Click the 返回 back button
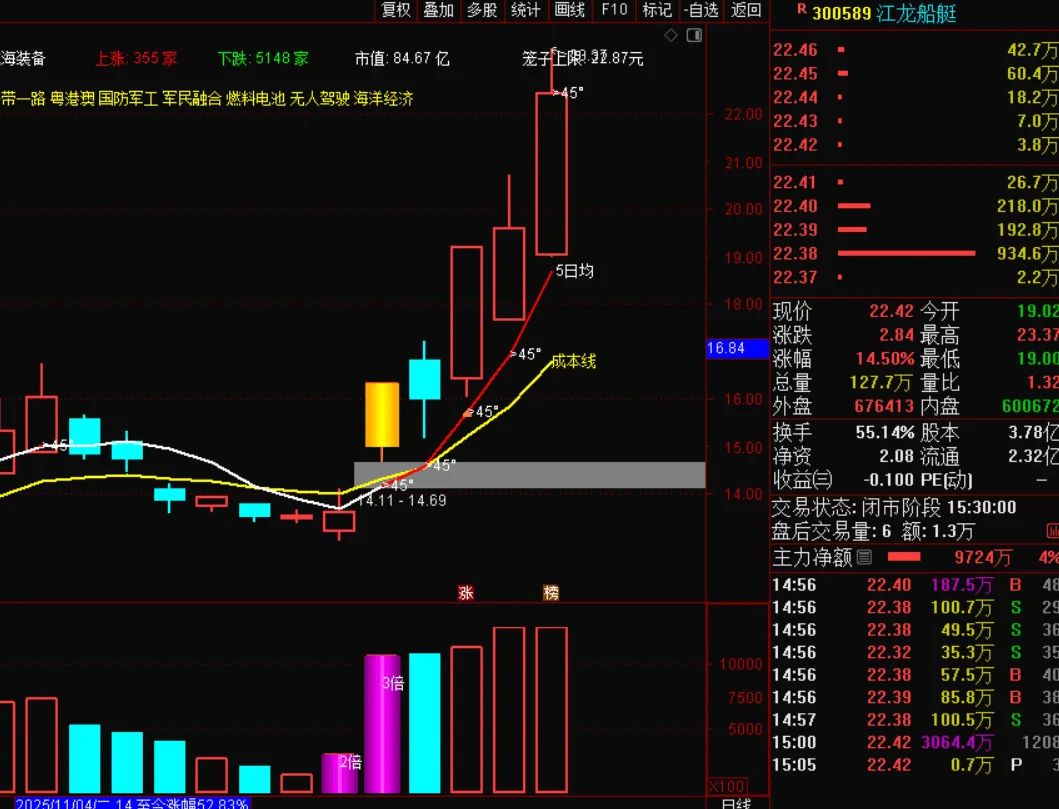Viewport: 1059px width, 809px height. pyautogui.click(x=744, y=11)
